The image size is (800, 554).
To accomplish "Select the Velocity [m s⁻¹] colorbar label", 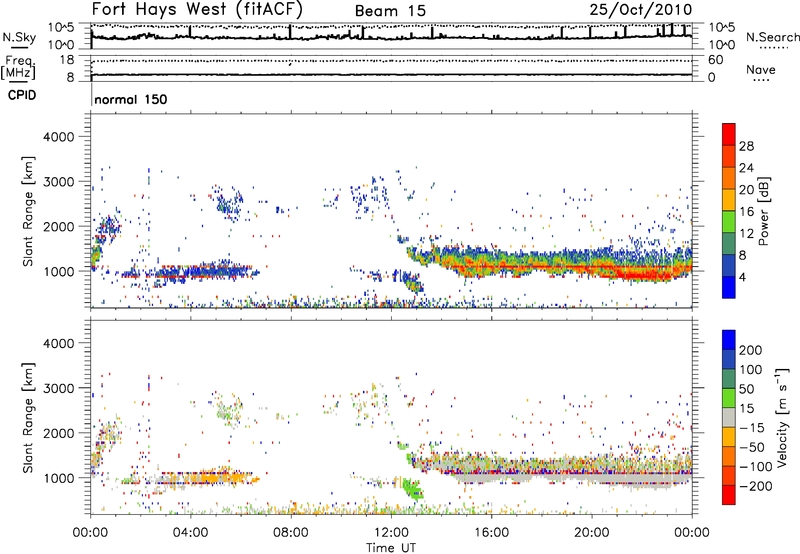I will click(782, 417).
